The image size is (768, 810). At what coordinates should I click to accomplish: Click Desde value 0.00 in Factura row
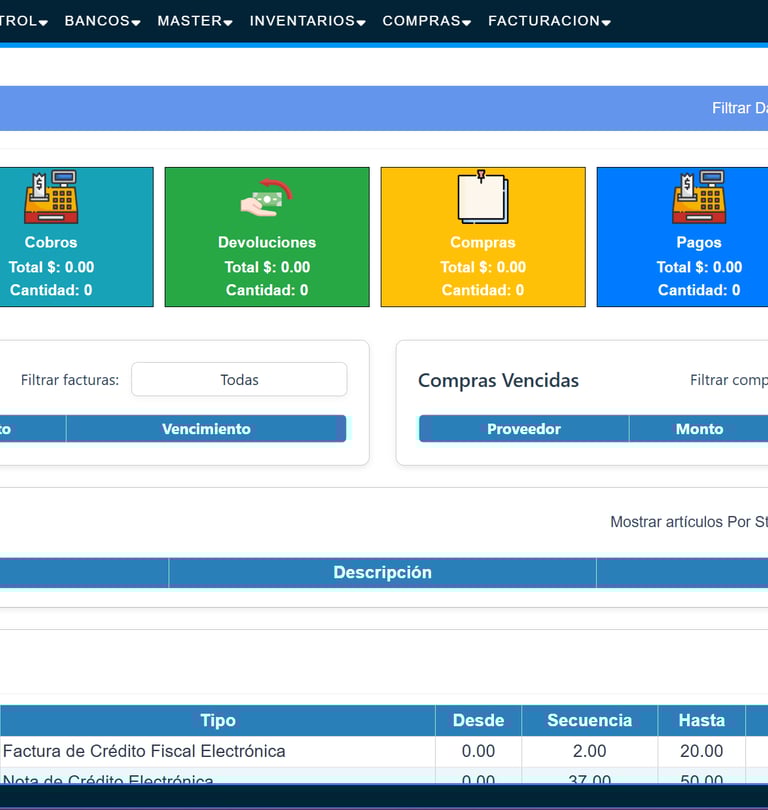478,751
